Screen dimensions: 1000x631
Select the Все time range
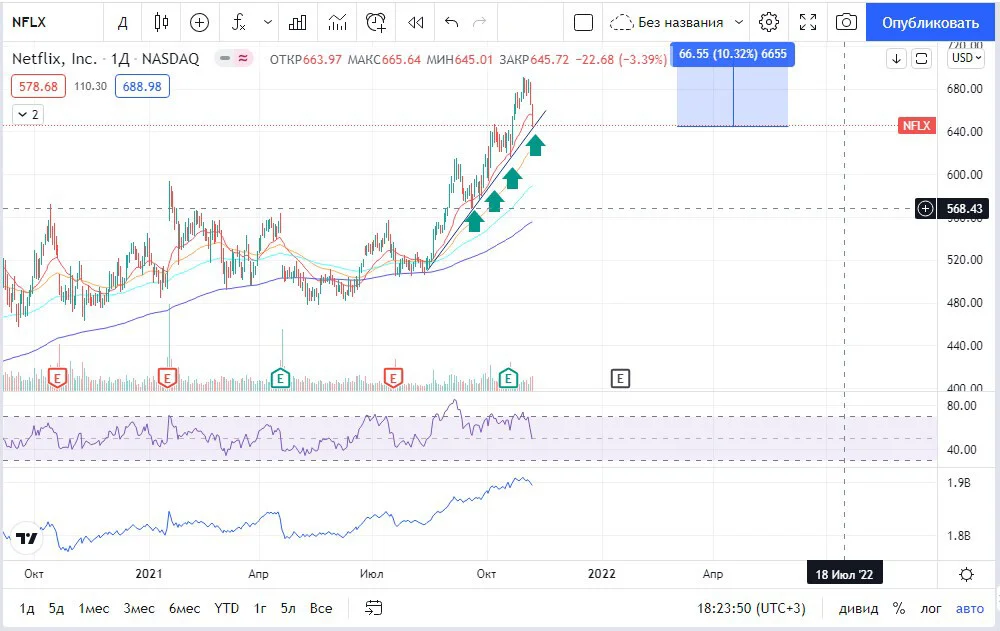click(x=321, y=608)
